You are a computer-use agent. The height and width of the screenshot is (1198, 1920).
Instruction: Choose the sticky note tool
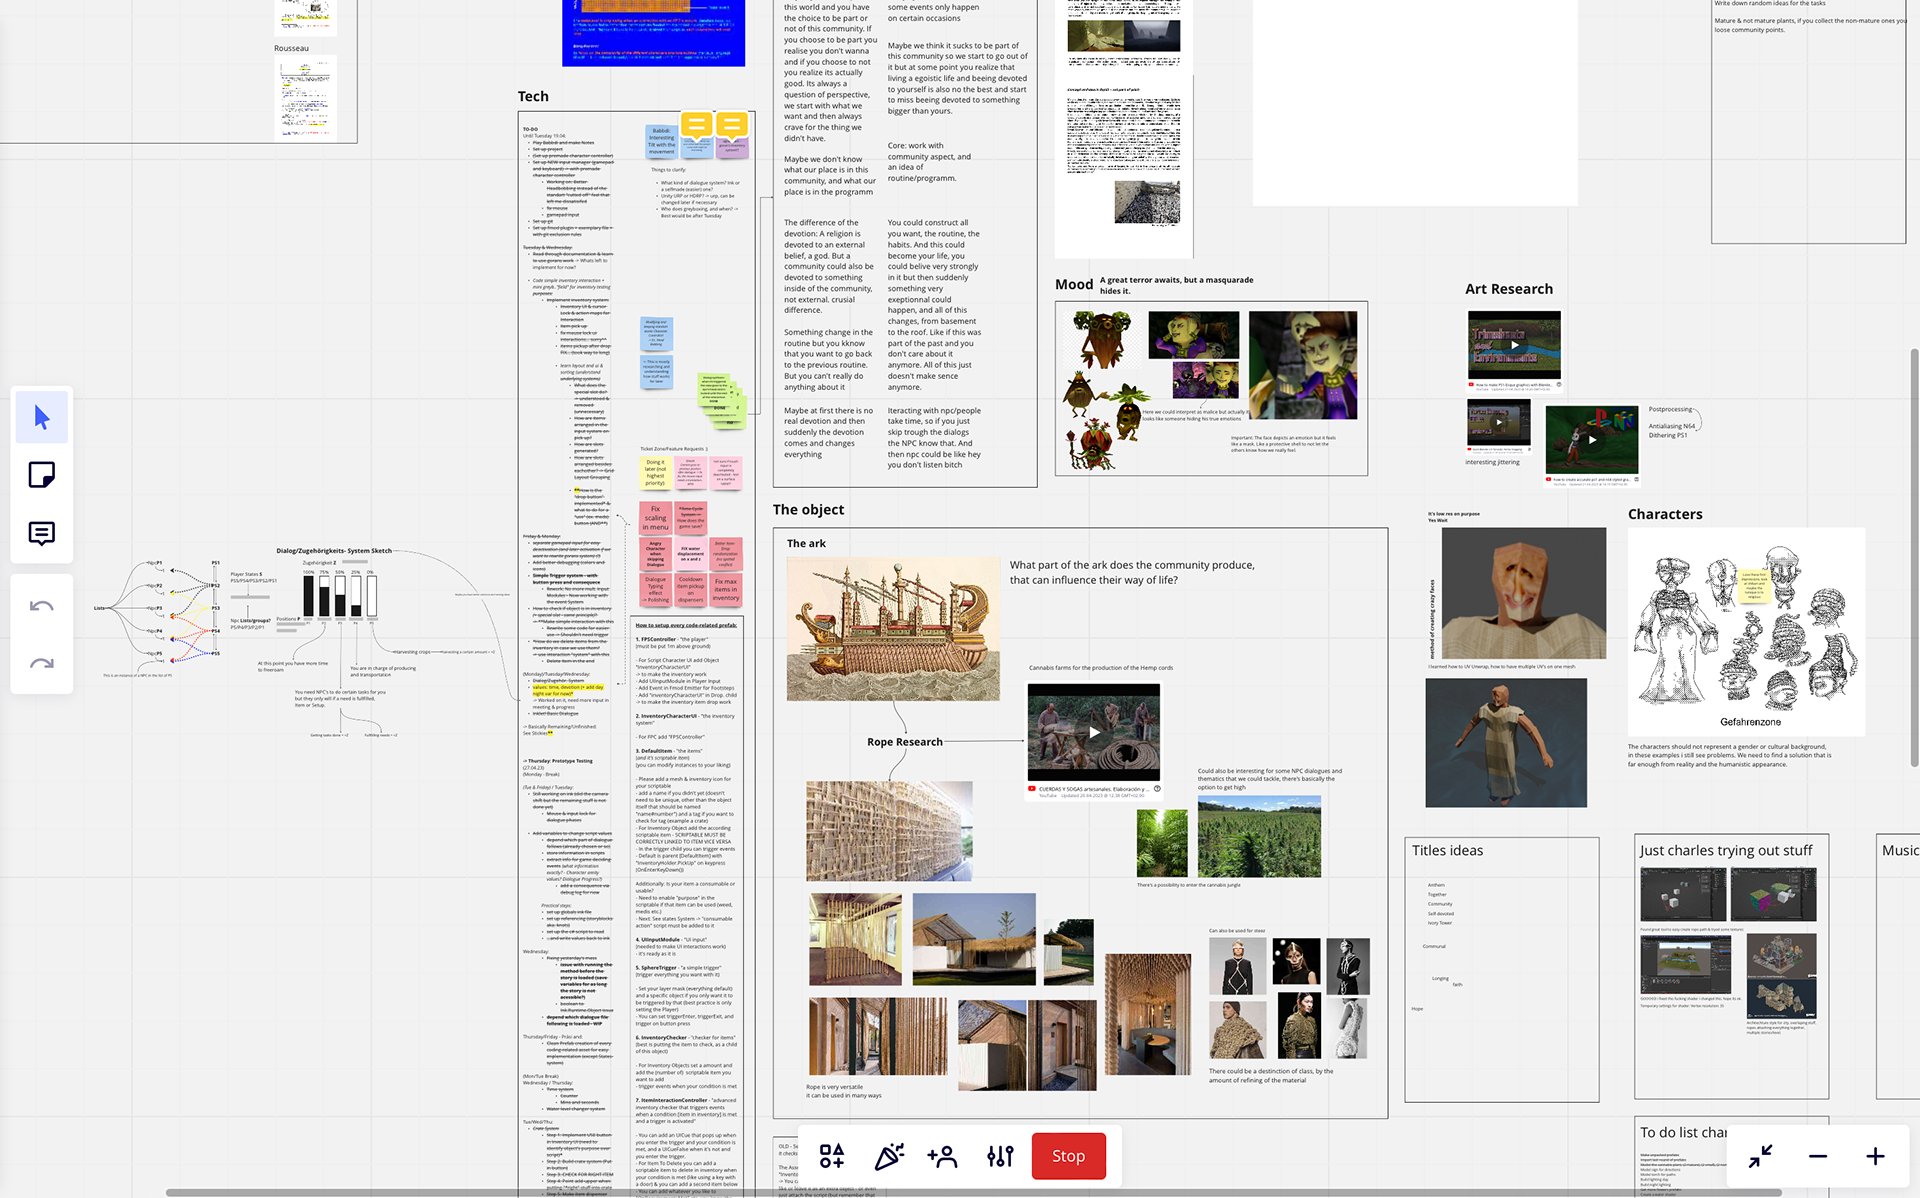coord(42,475)
